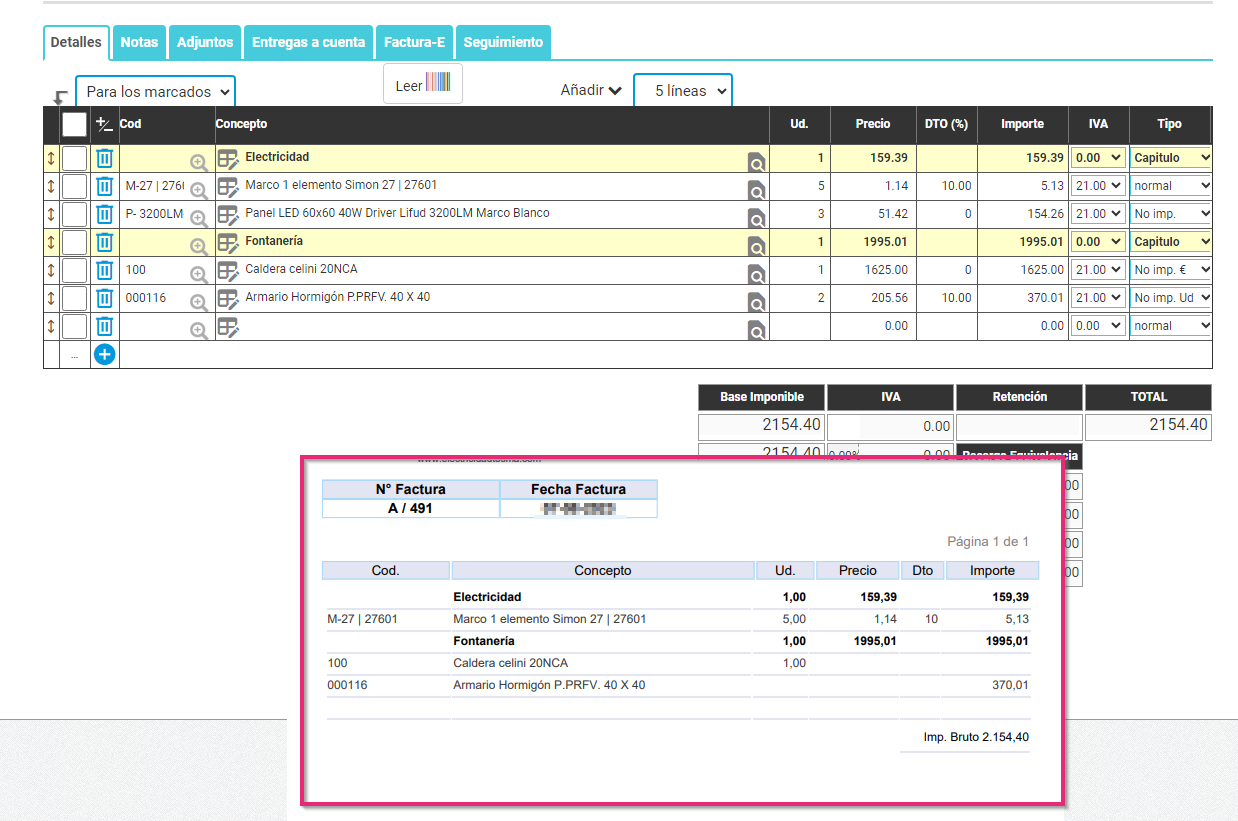Check the select-all checkbox in the header
1238x821 pixels.
pos(74,122)
